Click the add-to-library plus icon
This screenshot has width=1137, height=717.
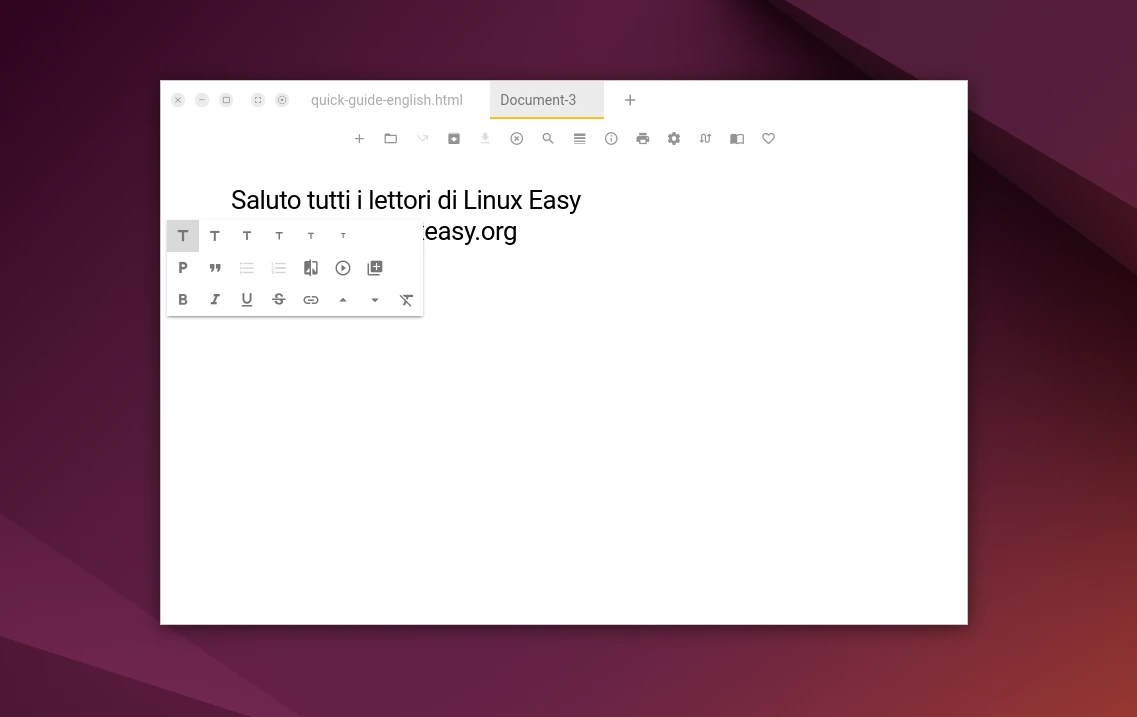point(375,268)
